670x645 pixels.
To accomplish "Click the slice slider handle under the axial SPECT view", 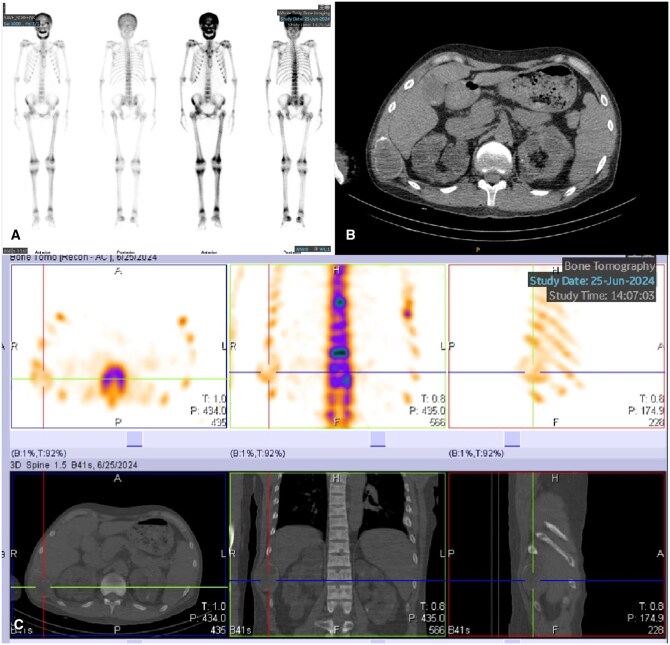I will pos(134,439).
